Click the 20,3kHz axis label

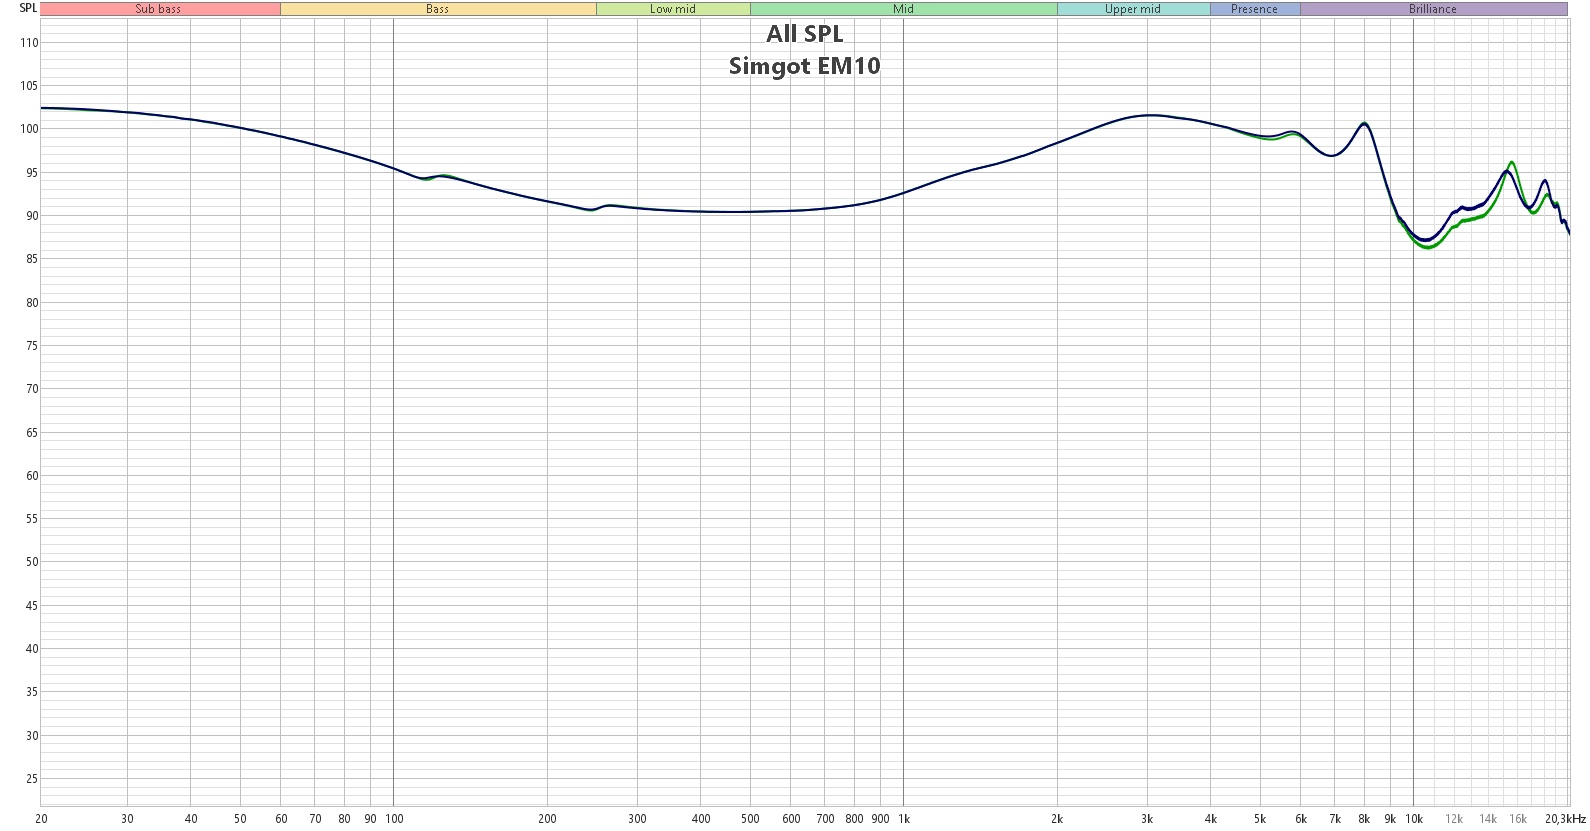click(x=1567, y=819)
